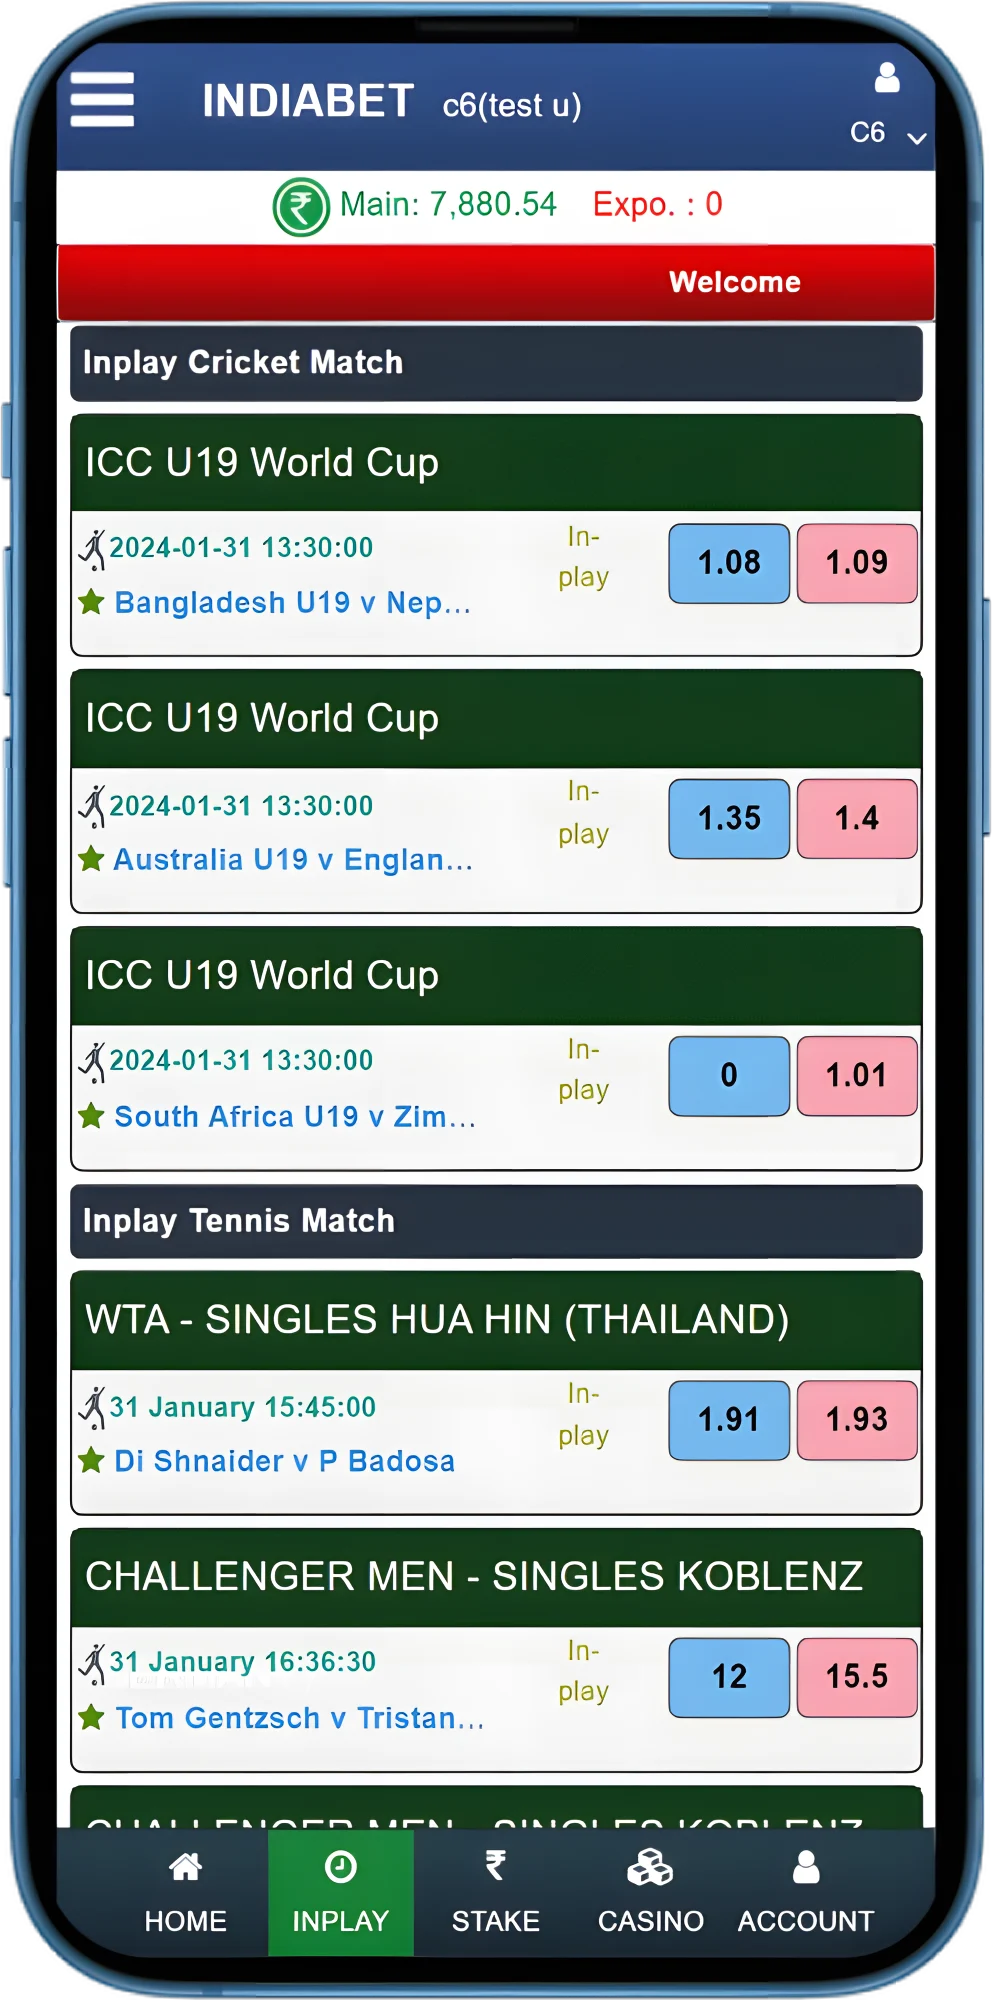
Task: Select lay odds 1.09 for Bangladesh U19
Action: pos(857,563)
